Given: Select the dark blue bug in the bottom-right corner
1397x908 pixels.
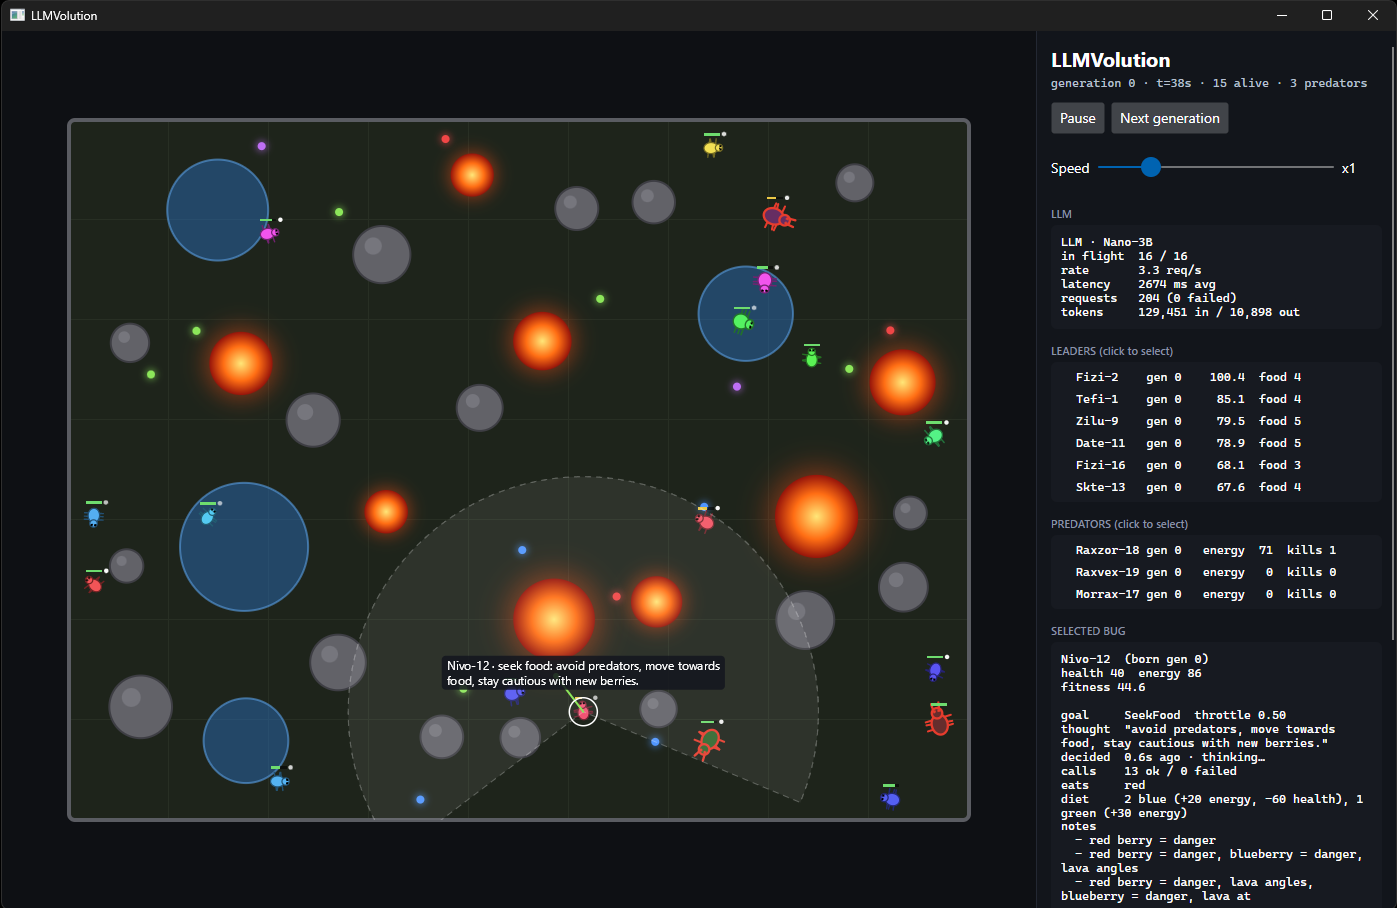Looking at the screenshot, I should coord(890,799).
